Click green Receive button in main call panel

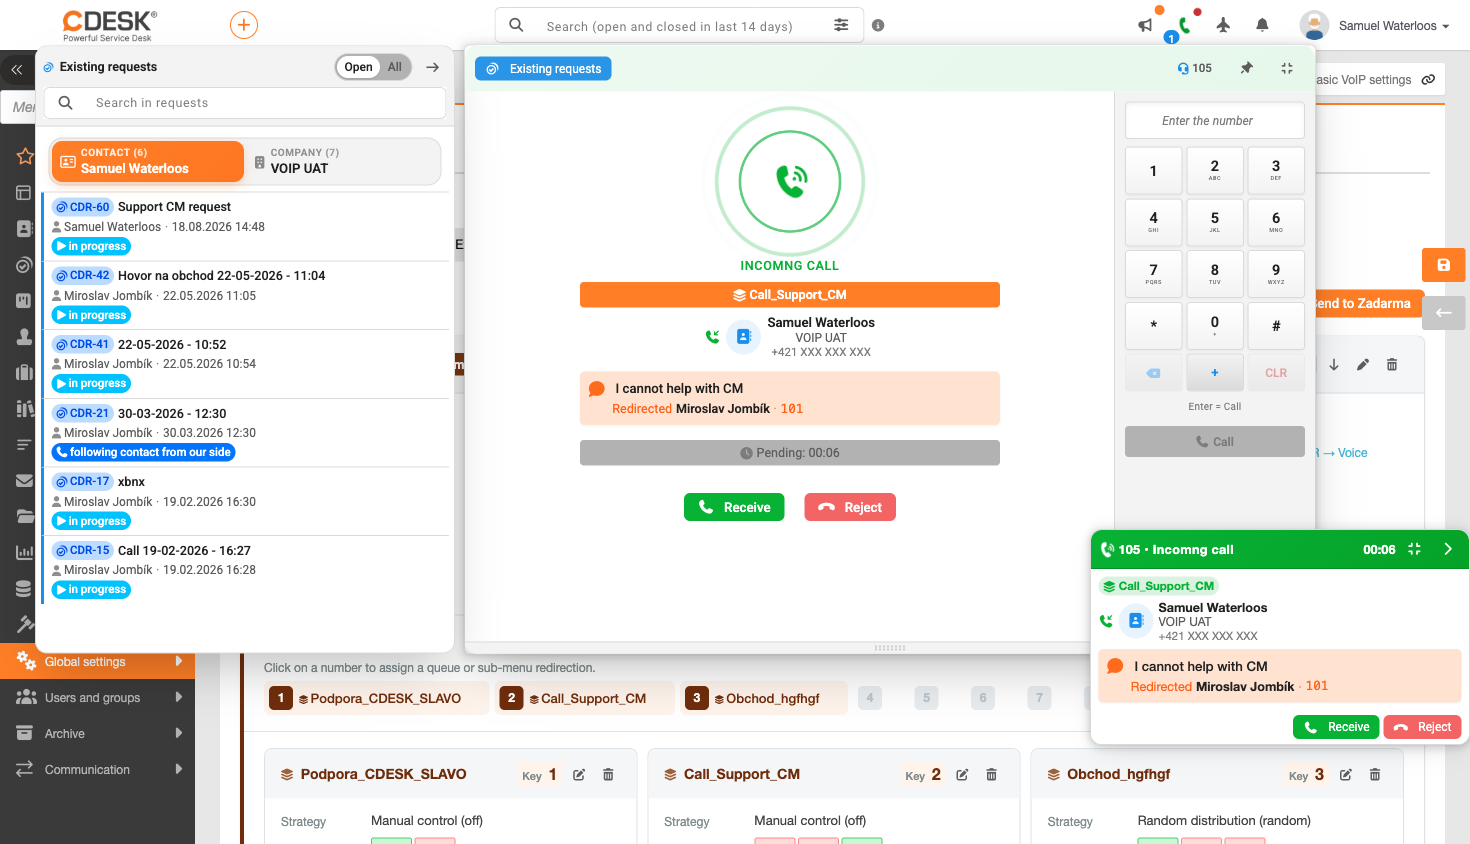point(734,507)
